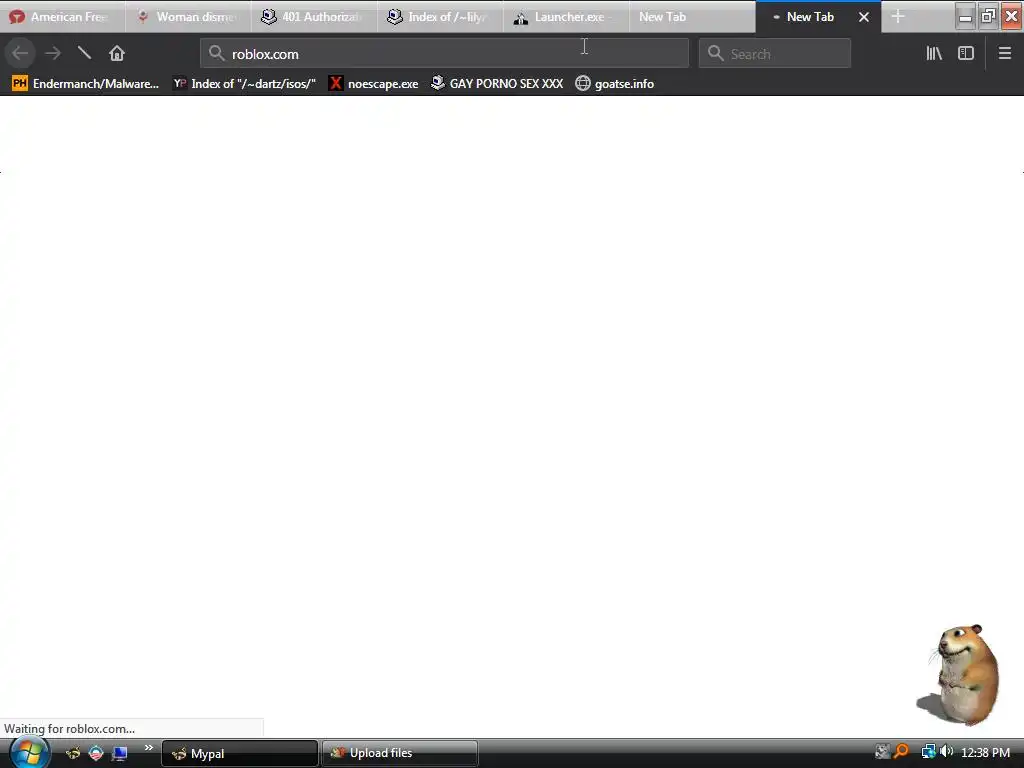Image resolution: width=1024 pixels, height=768 pixels.
Task: Click the magnifier icon in address bar
Action: pos(216,53)
